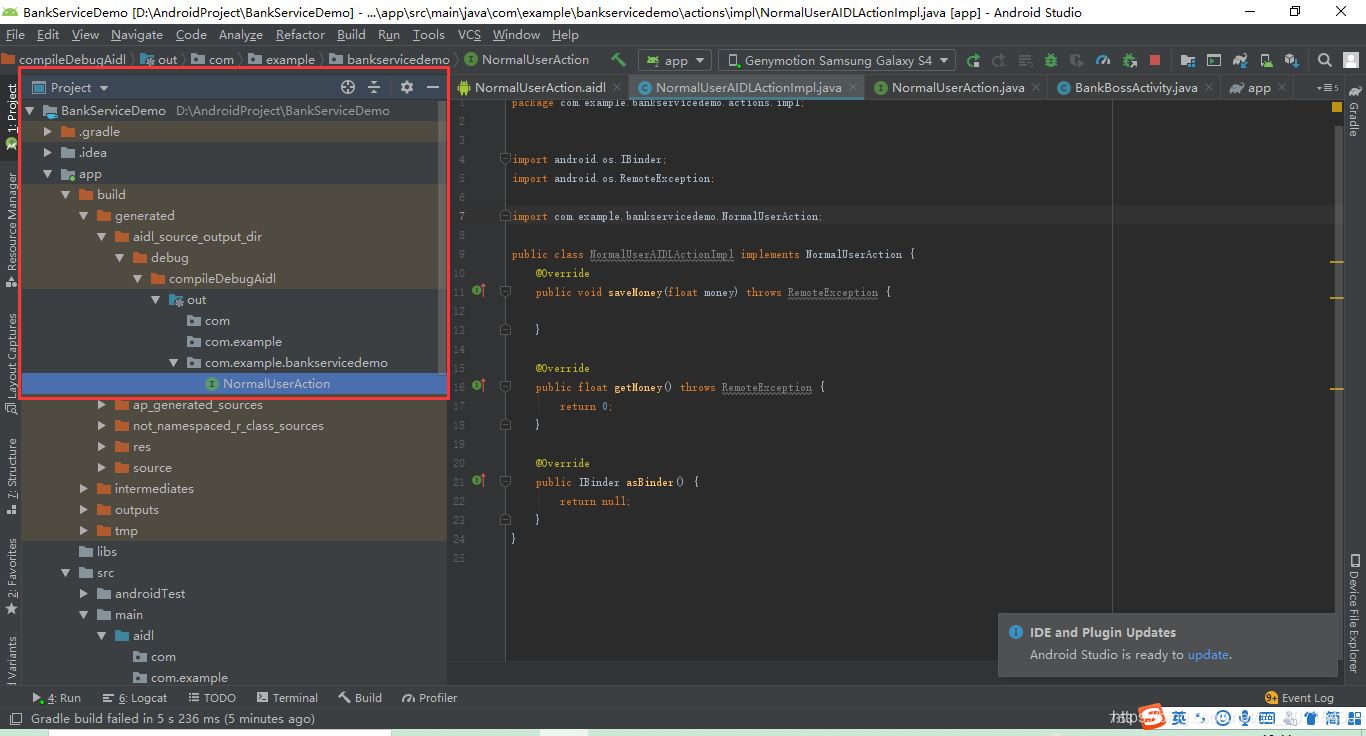This screenshot has width=1366, height=736.
Task: Click the green Debug bug icon
Action: click(x=1051, y=60)
